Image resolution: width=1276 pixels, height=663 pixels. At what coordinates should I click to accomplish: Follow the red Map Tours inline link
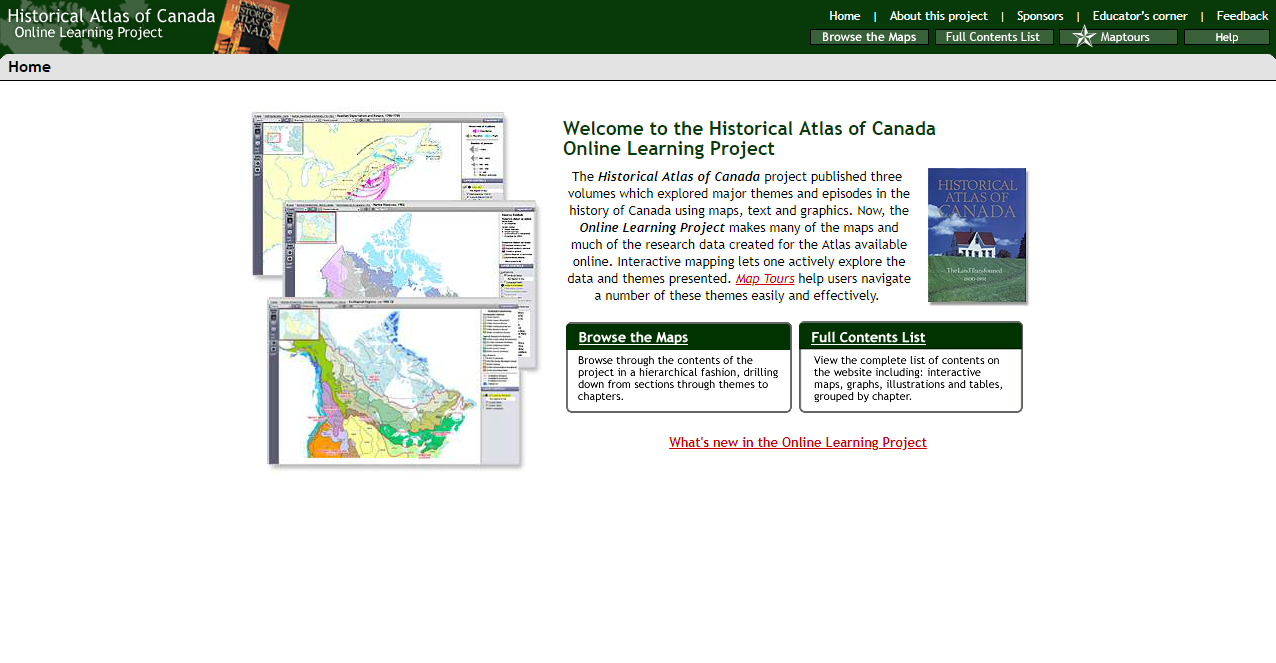click(765, 279)
